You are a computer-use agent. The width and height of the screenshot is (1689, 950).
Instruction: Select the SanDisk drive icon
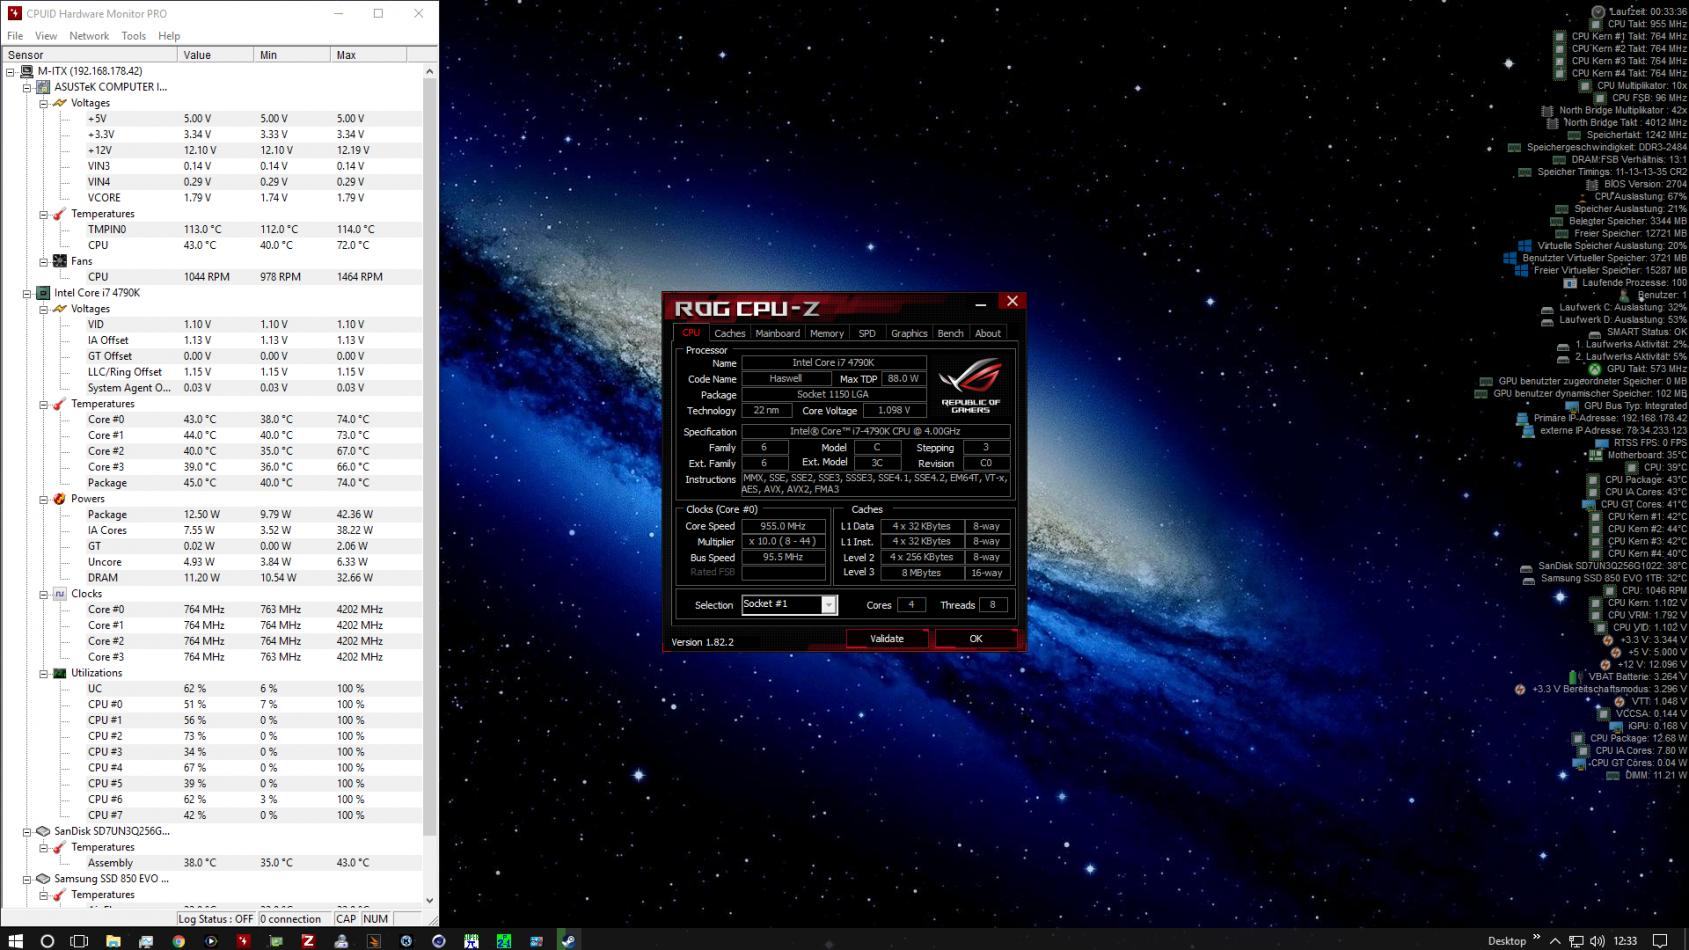tap(43, 831)
